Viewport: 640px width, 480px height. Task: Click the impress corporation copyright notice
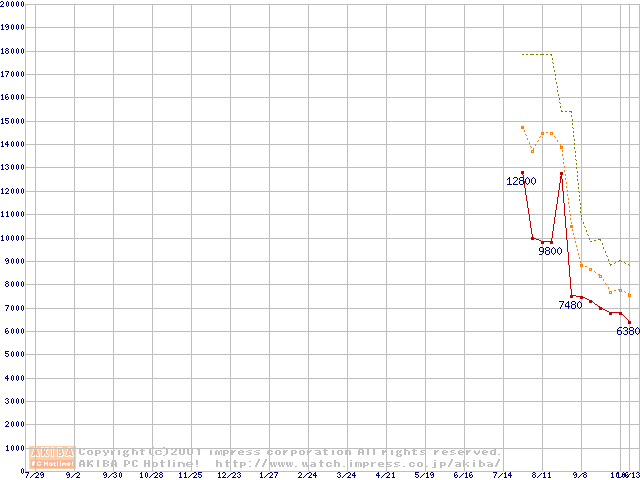pyautogui.click(x=290, y=452)
